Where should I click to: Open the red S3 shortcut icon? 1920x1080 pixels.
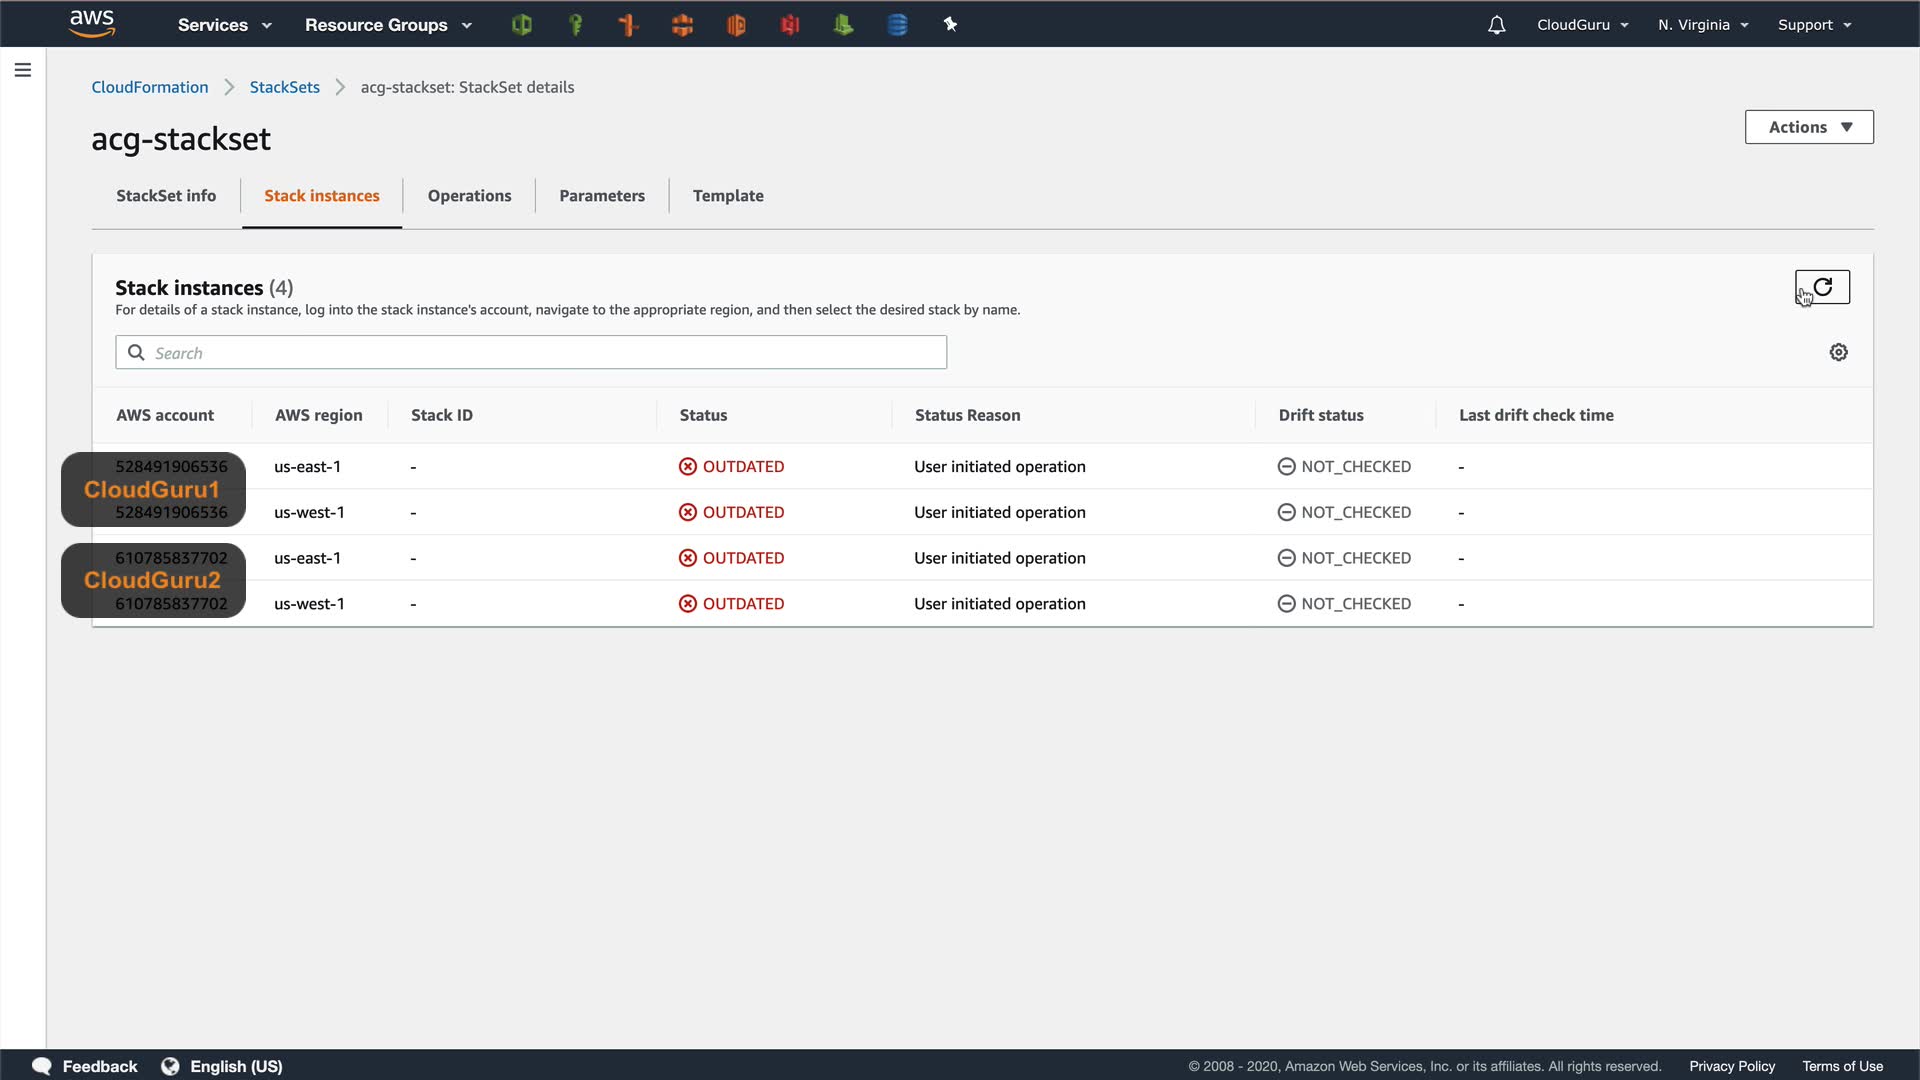click(790, 25)
